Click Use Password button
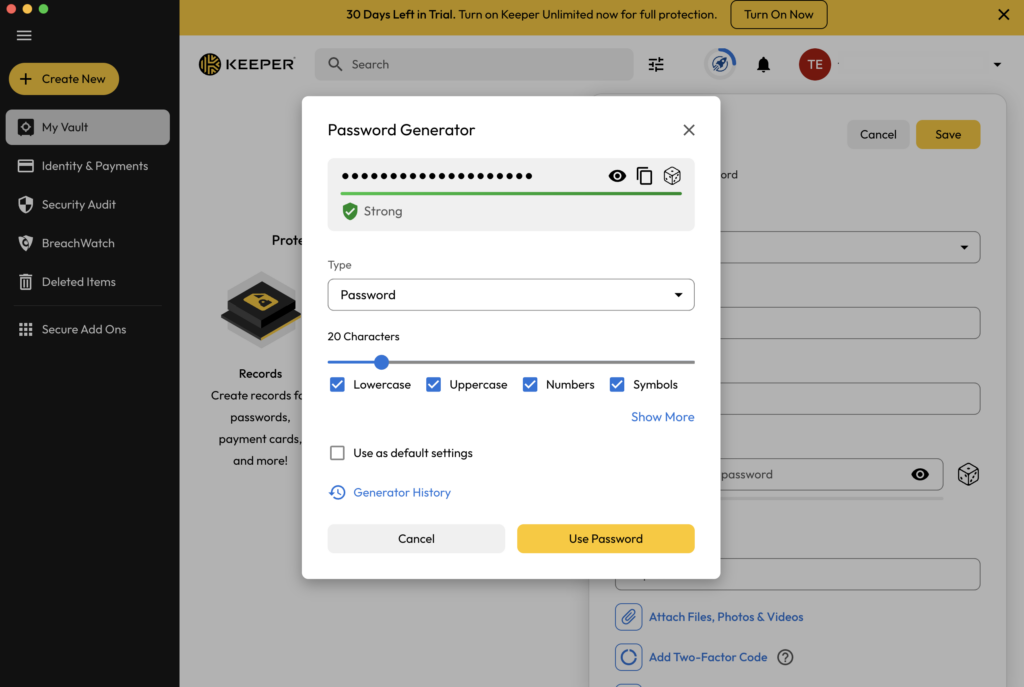The height and width of the screenshot is (687, 1024). 605,539
